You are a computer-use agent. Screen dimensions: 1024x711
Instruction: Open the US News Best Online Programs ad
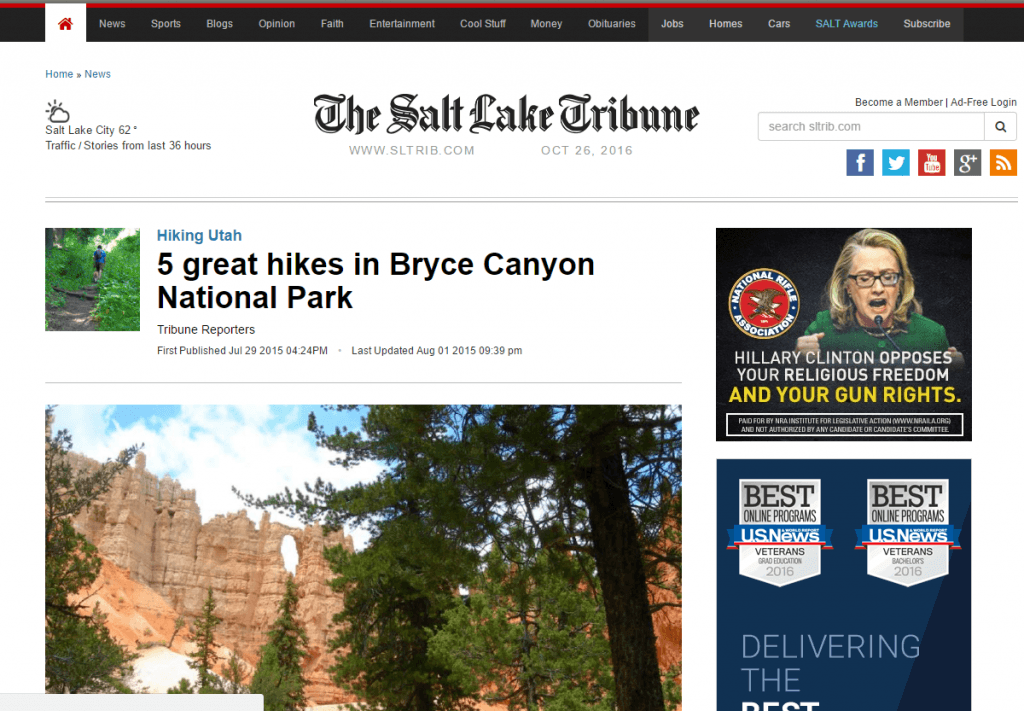pyautogui.click(x=844, y=585)
